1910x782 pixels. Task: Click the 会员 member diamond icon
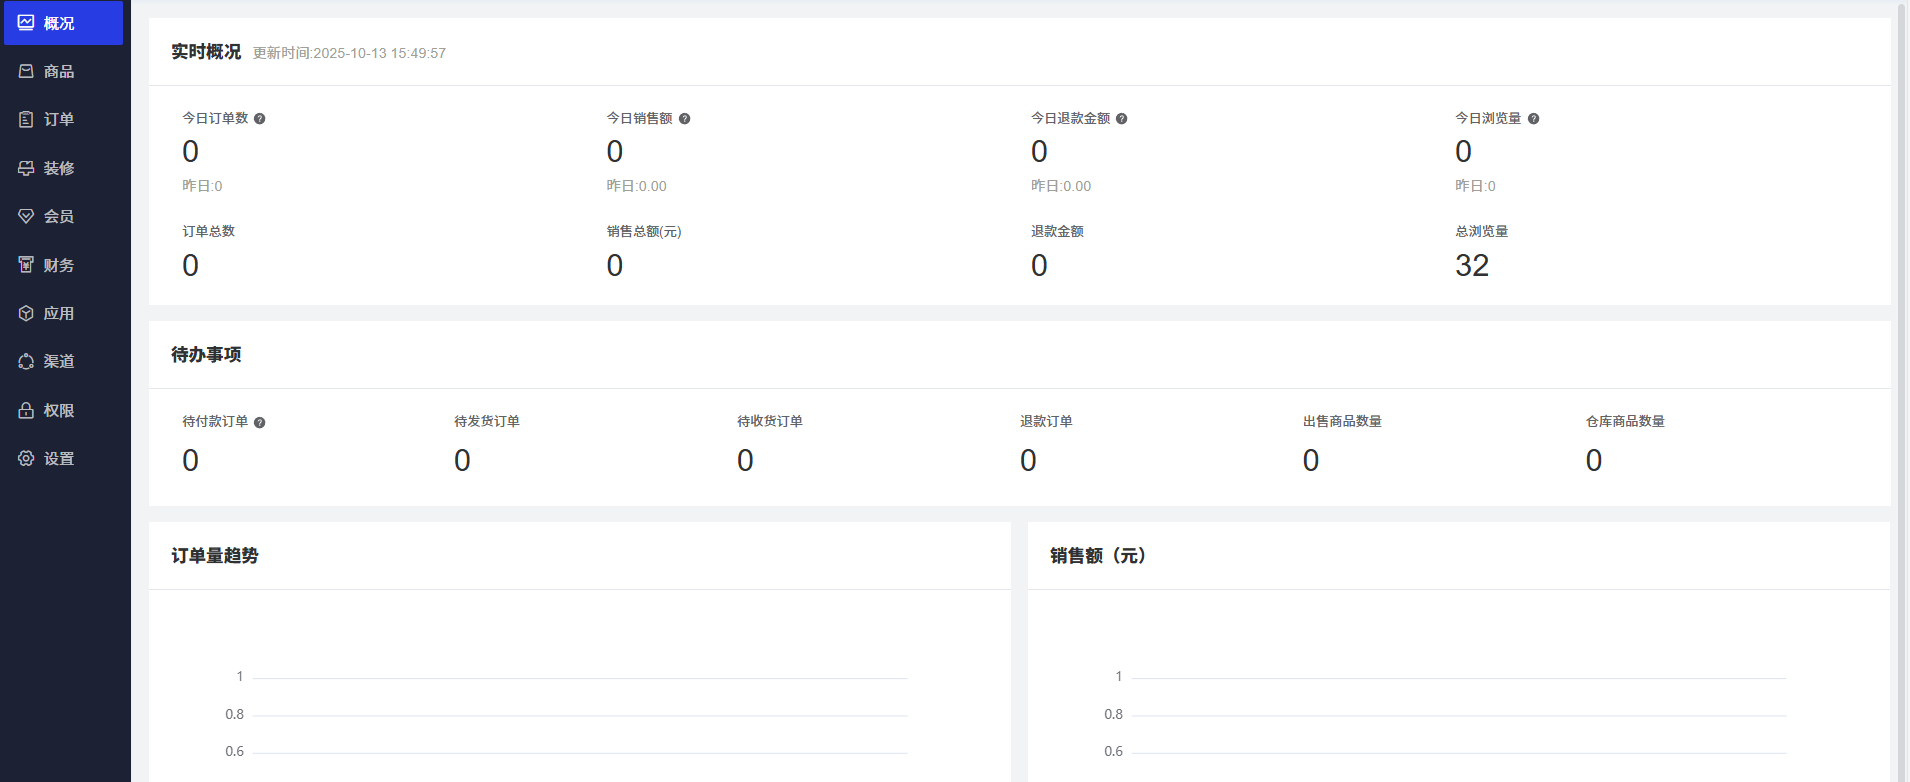26,216
